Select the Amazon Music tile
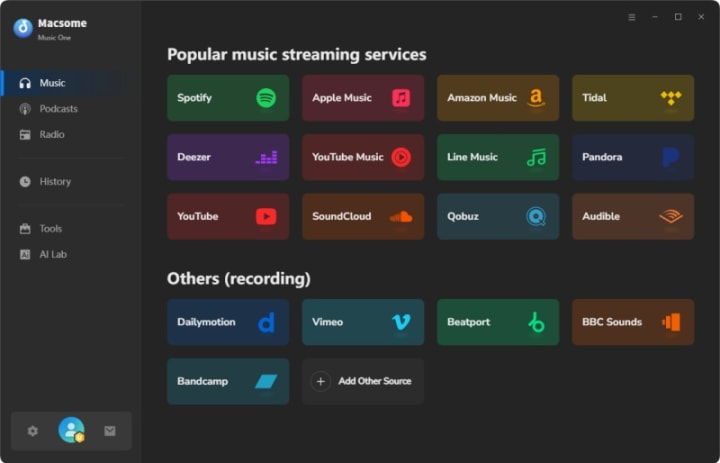720x463 pixels. [x=498, y=98]
